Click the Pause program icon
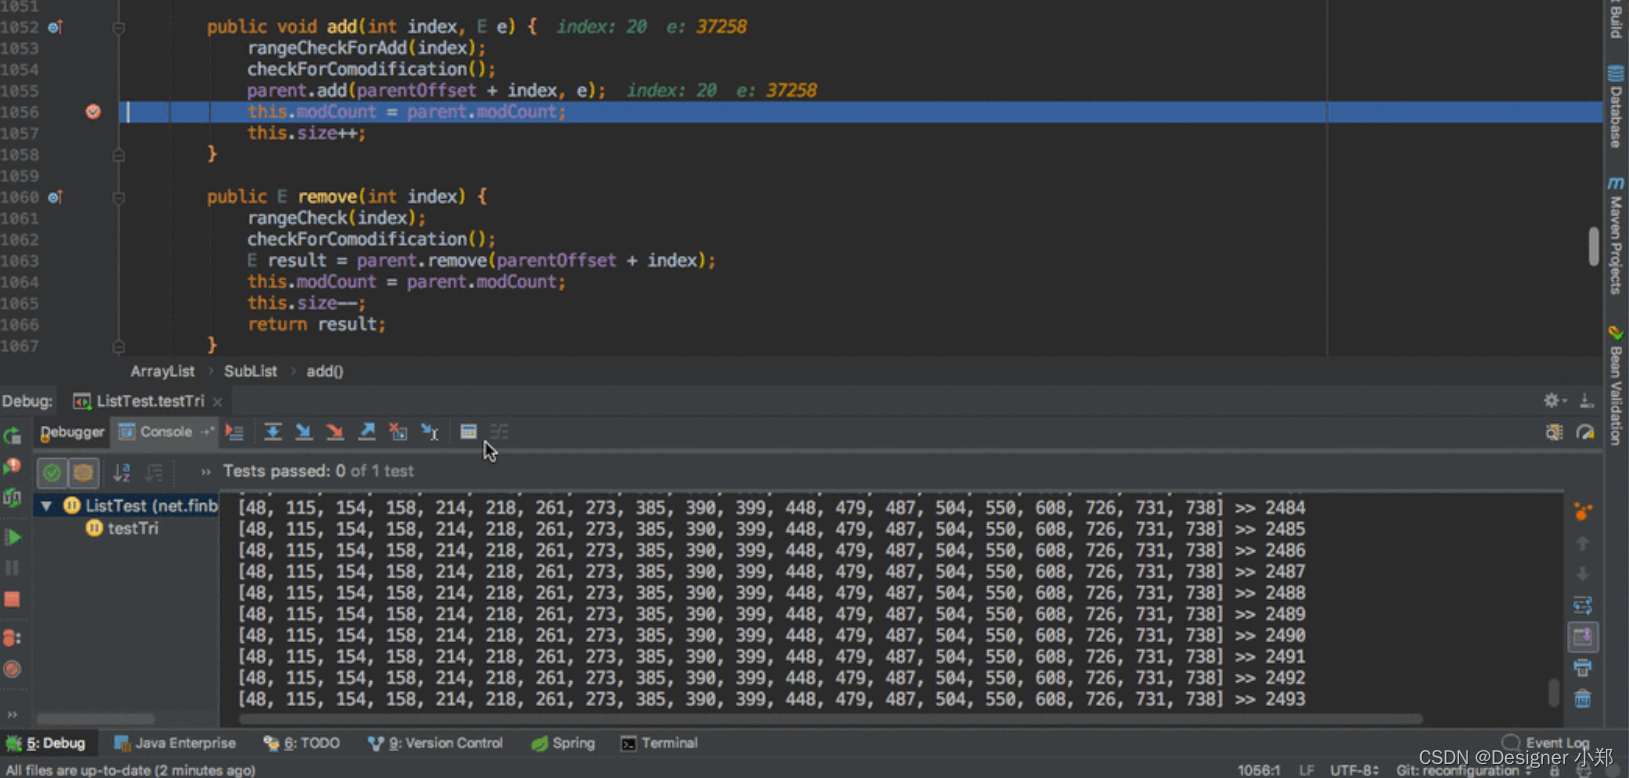Image resolution: width=1629 pixels, height=778 pixels. click(12, 568)
